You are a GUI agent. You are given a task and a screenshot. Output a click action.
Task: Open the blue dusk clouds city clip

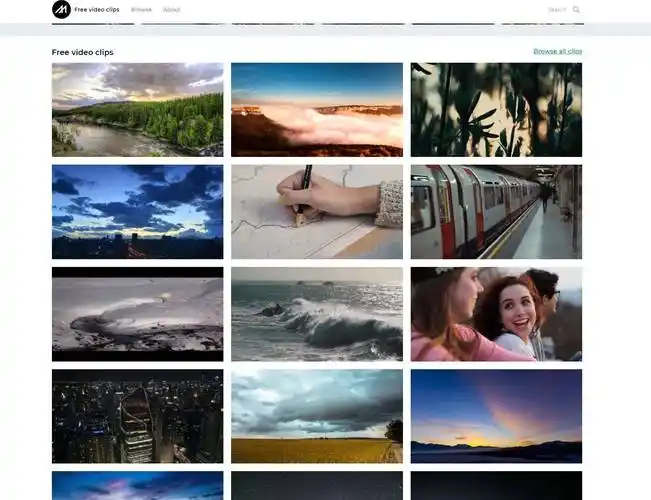(137, 212)
